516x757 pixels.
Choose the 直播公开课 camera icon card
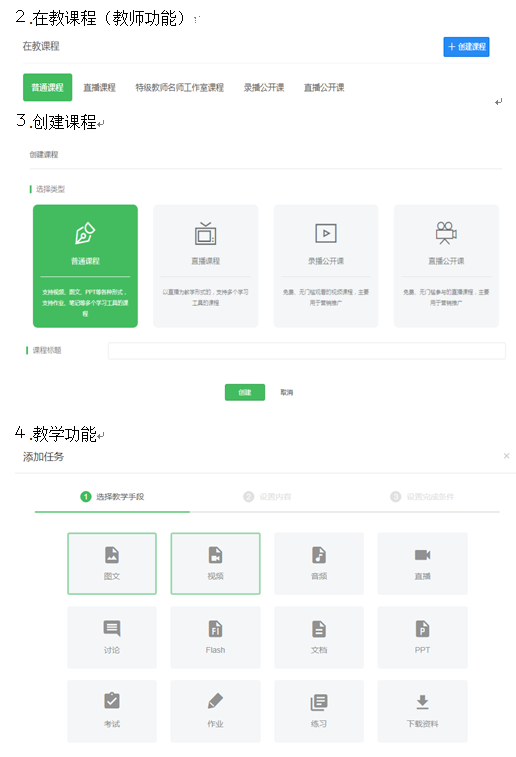click(x=446, y=266)
